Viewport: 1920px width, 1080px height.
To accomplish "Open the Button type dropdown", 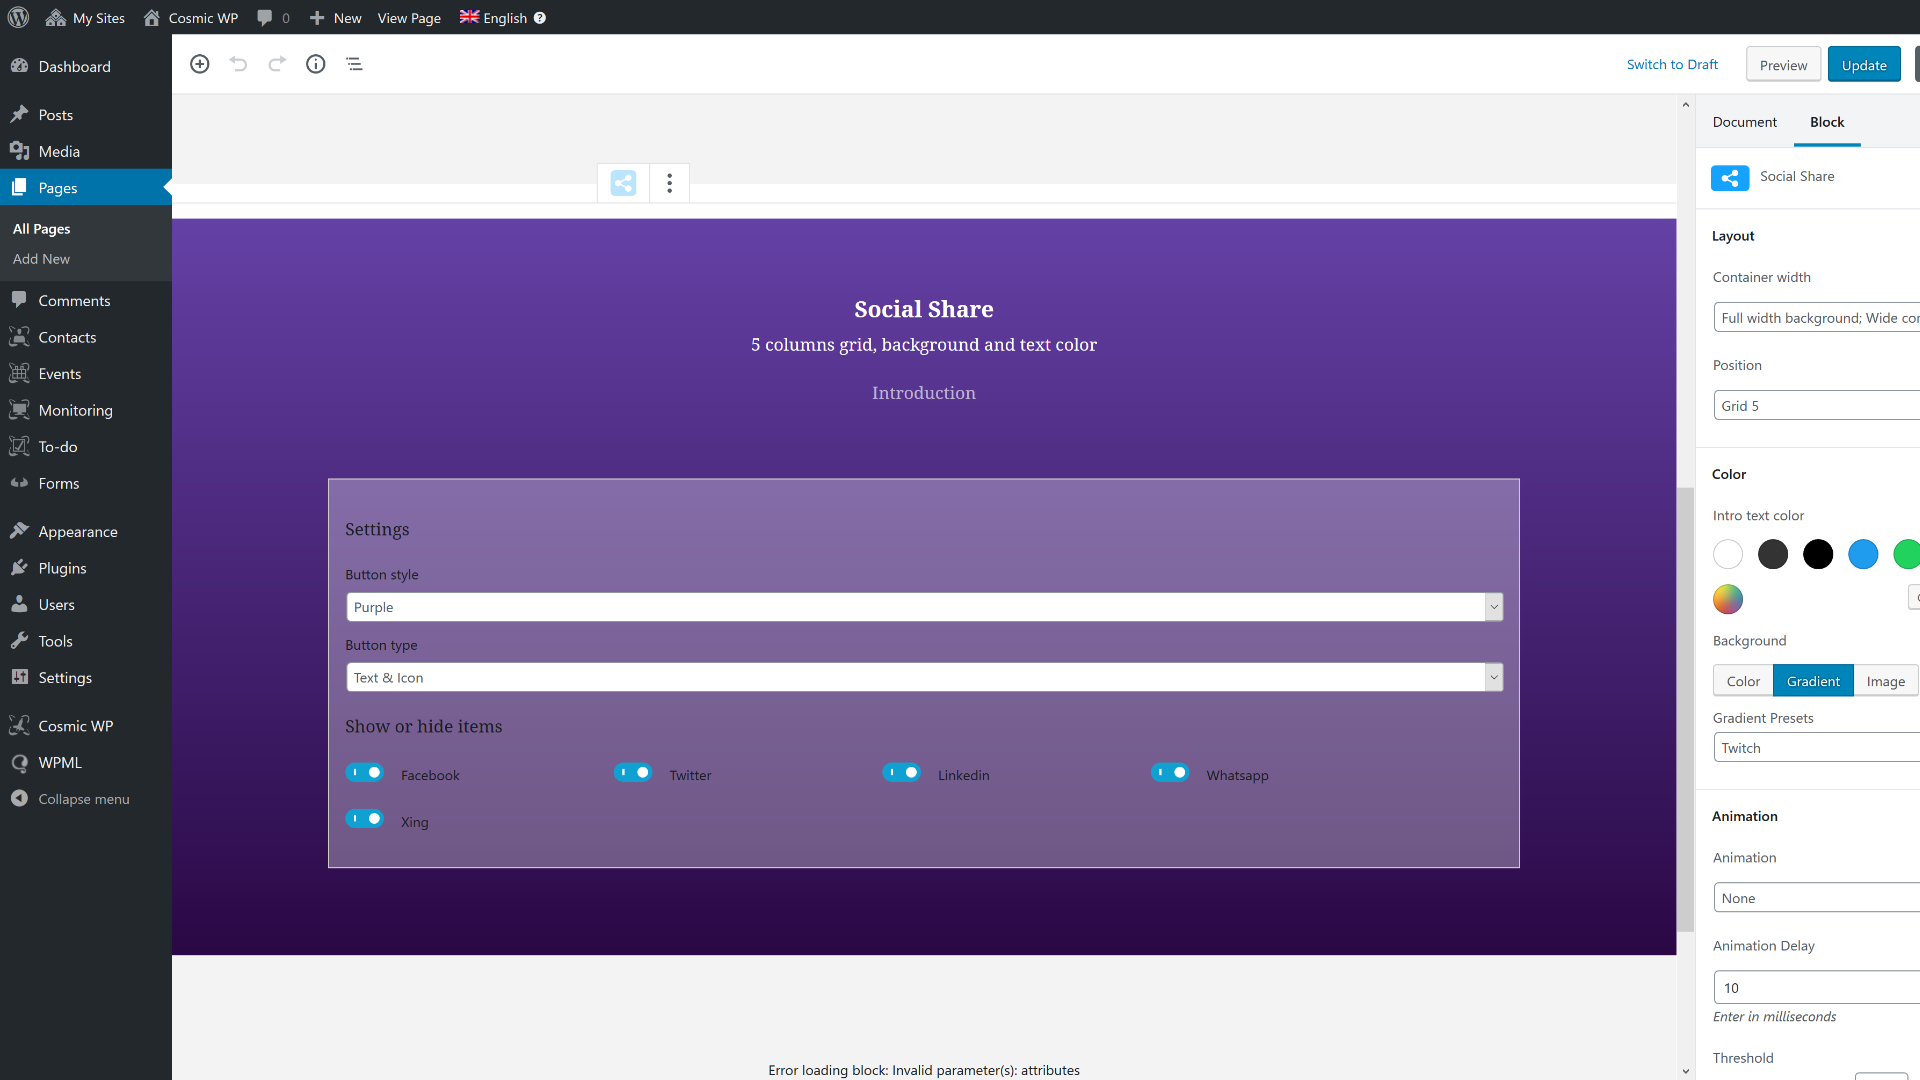I will [923, 676].
